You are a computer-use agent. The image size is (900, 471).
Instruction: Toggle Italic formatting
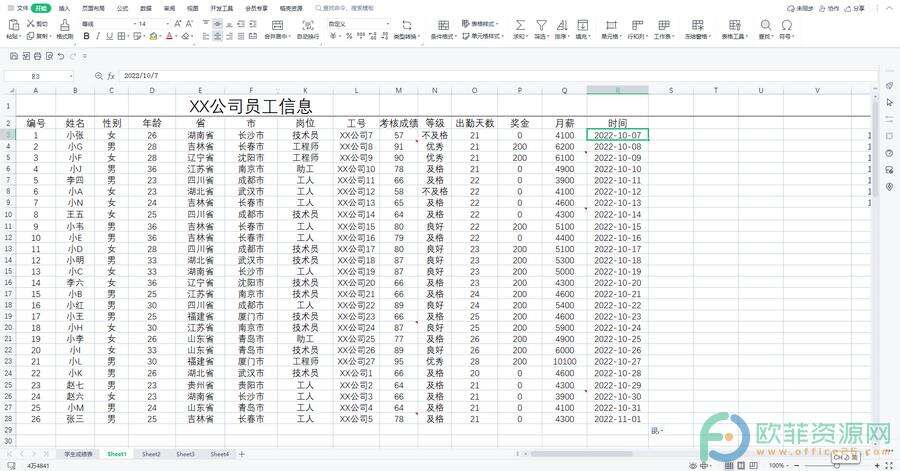[99, 36]
